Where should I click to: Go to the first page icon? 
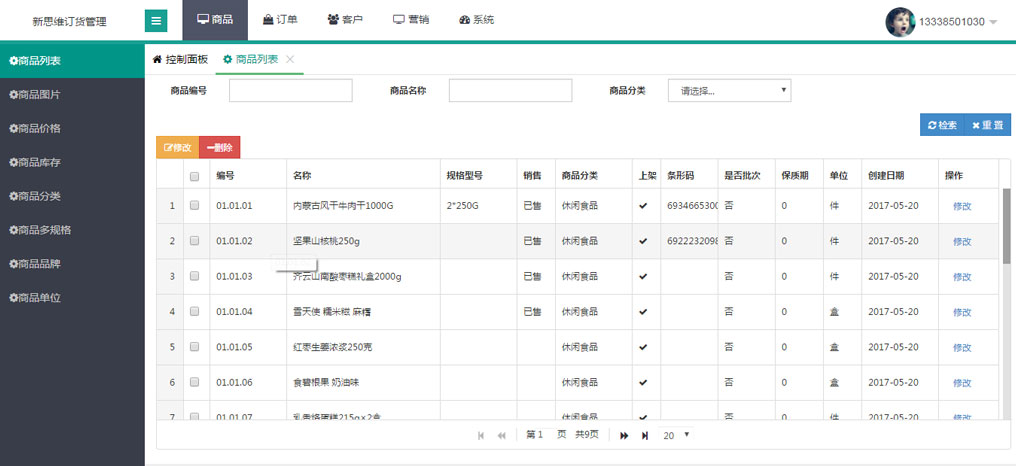[x=481, y=436]
